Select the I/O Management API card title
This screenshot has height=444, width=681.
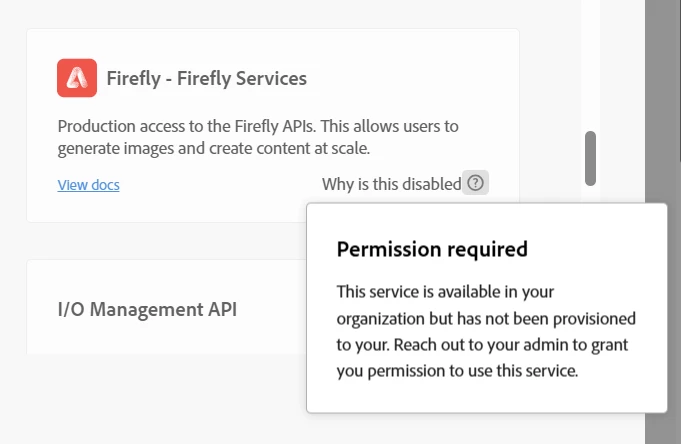tap(147, 309)
